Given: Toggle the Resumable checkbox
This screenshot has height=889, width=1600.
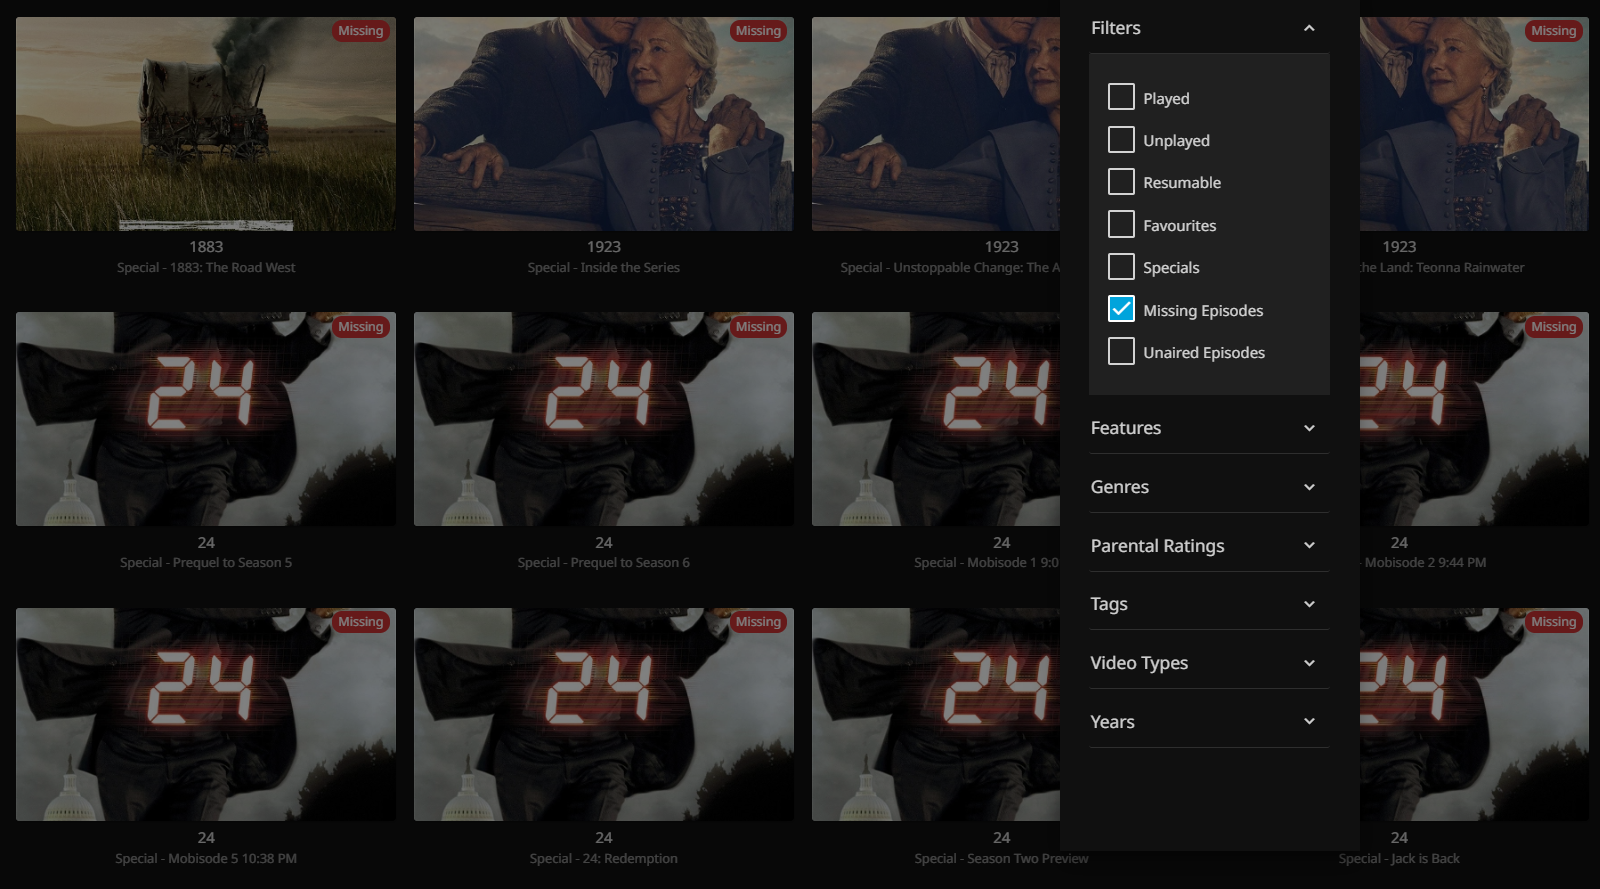Looking at the screenshot, I should [x=1121, y=182].
